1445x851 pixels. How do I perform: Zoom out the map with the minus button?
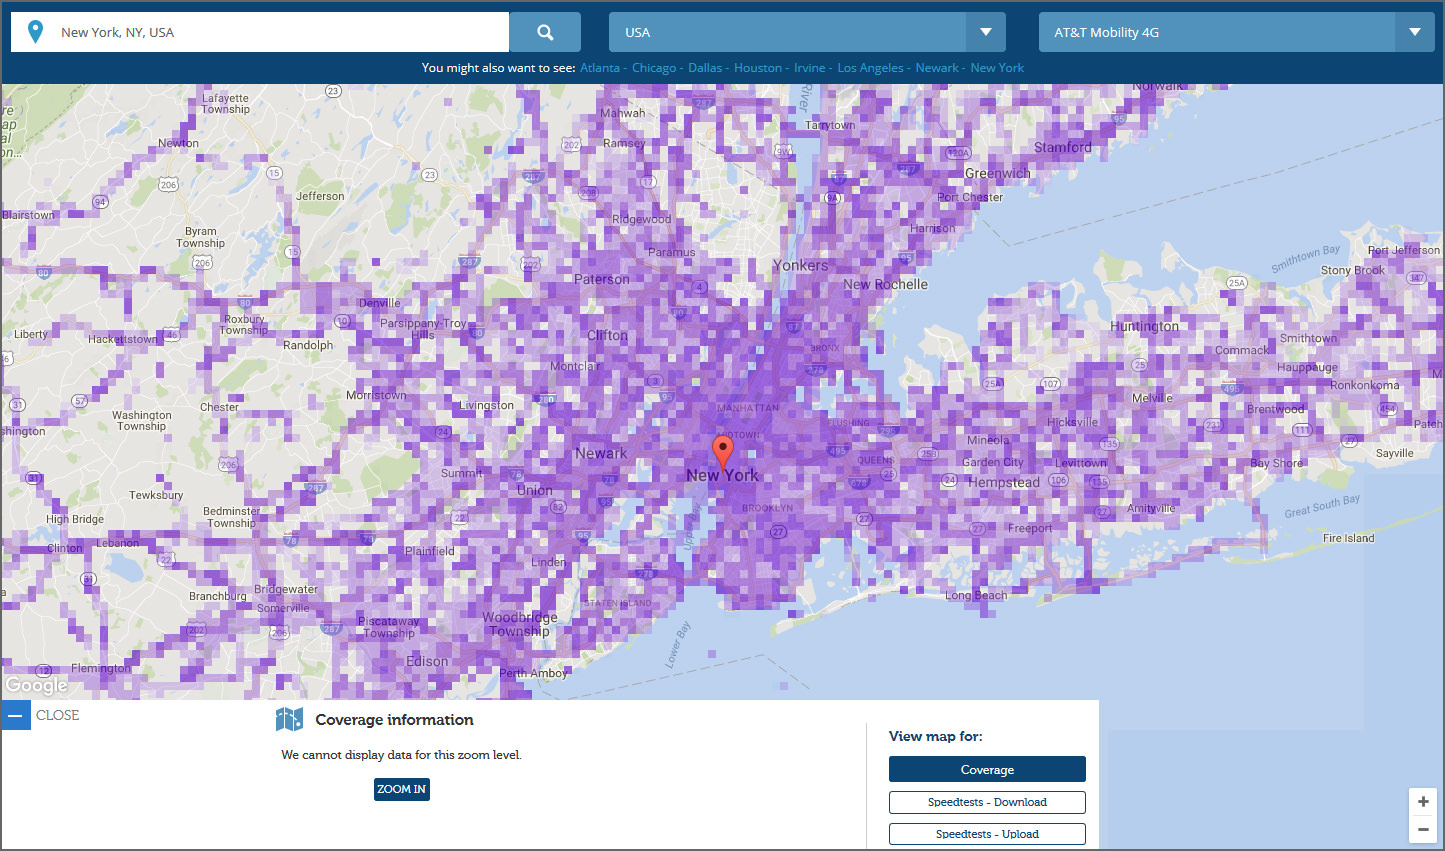1423,829
